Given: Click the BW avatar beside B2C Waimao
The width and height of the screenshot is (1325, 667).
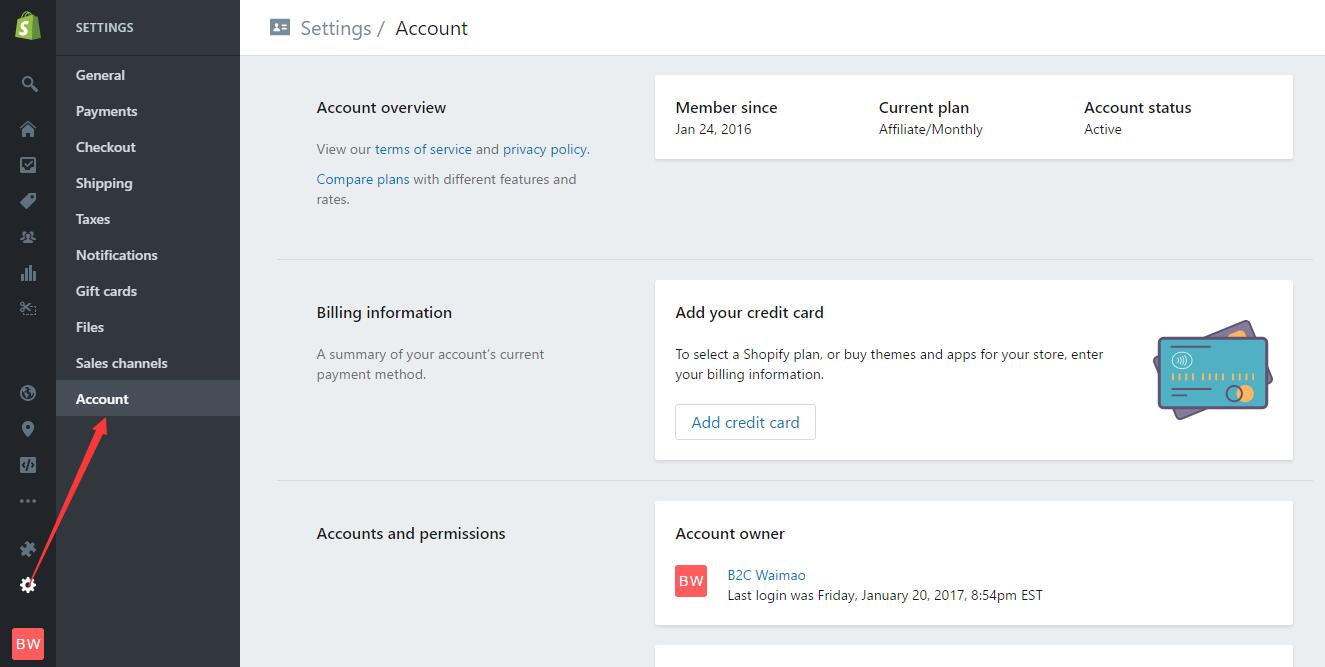Looking at the screenshot, I should coord(691,581).
